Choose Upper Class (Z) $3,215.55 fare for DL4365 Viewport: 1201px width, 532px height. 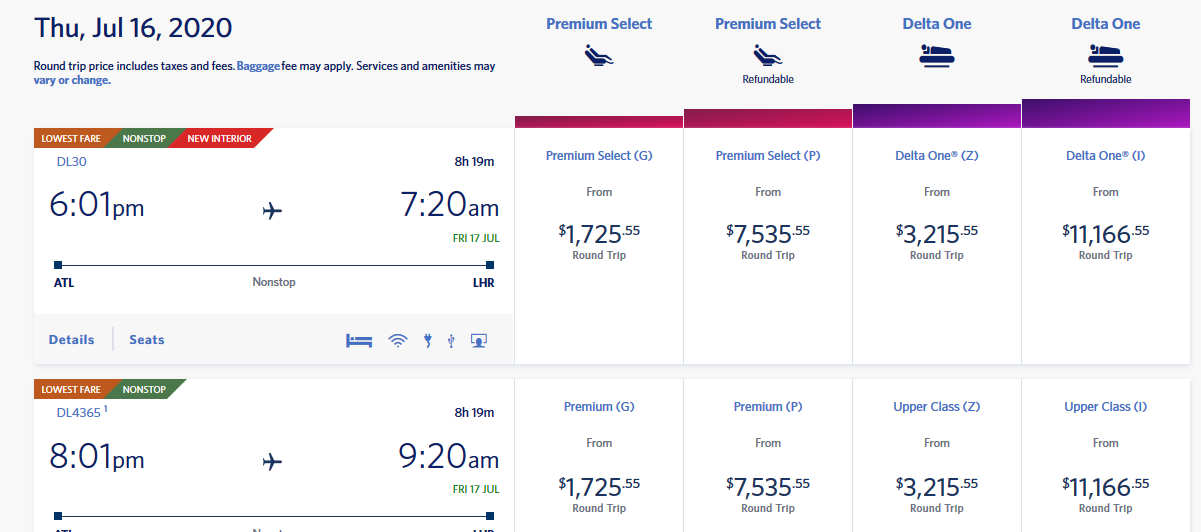tap(937, 456)
